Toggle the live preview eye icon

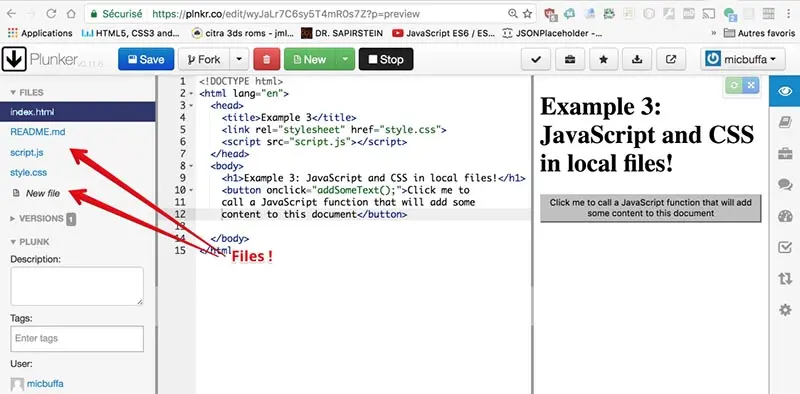coord(785,91)
